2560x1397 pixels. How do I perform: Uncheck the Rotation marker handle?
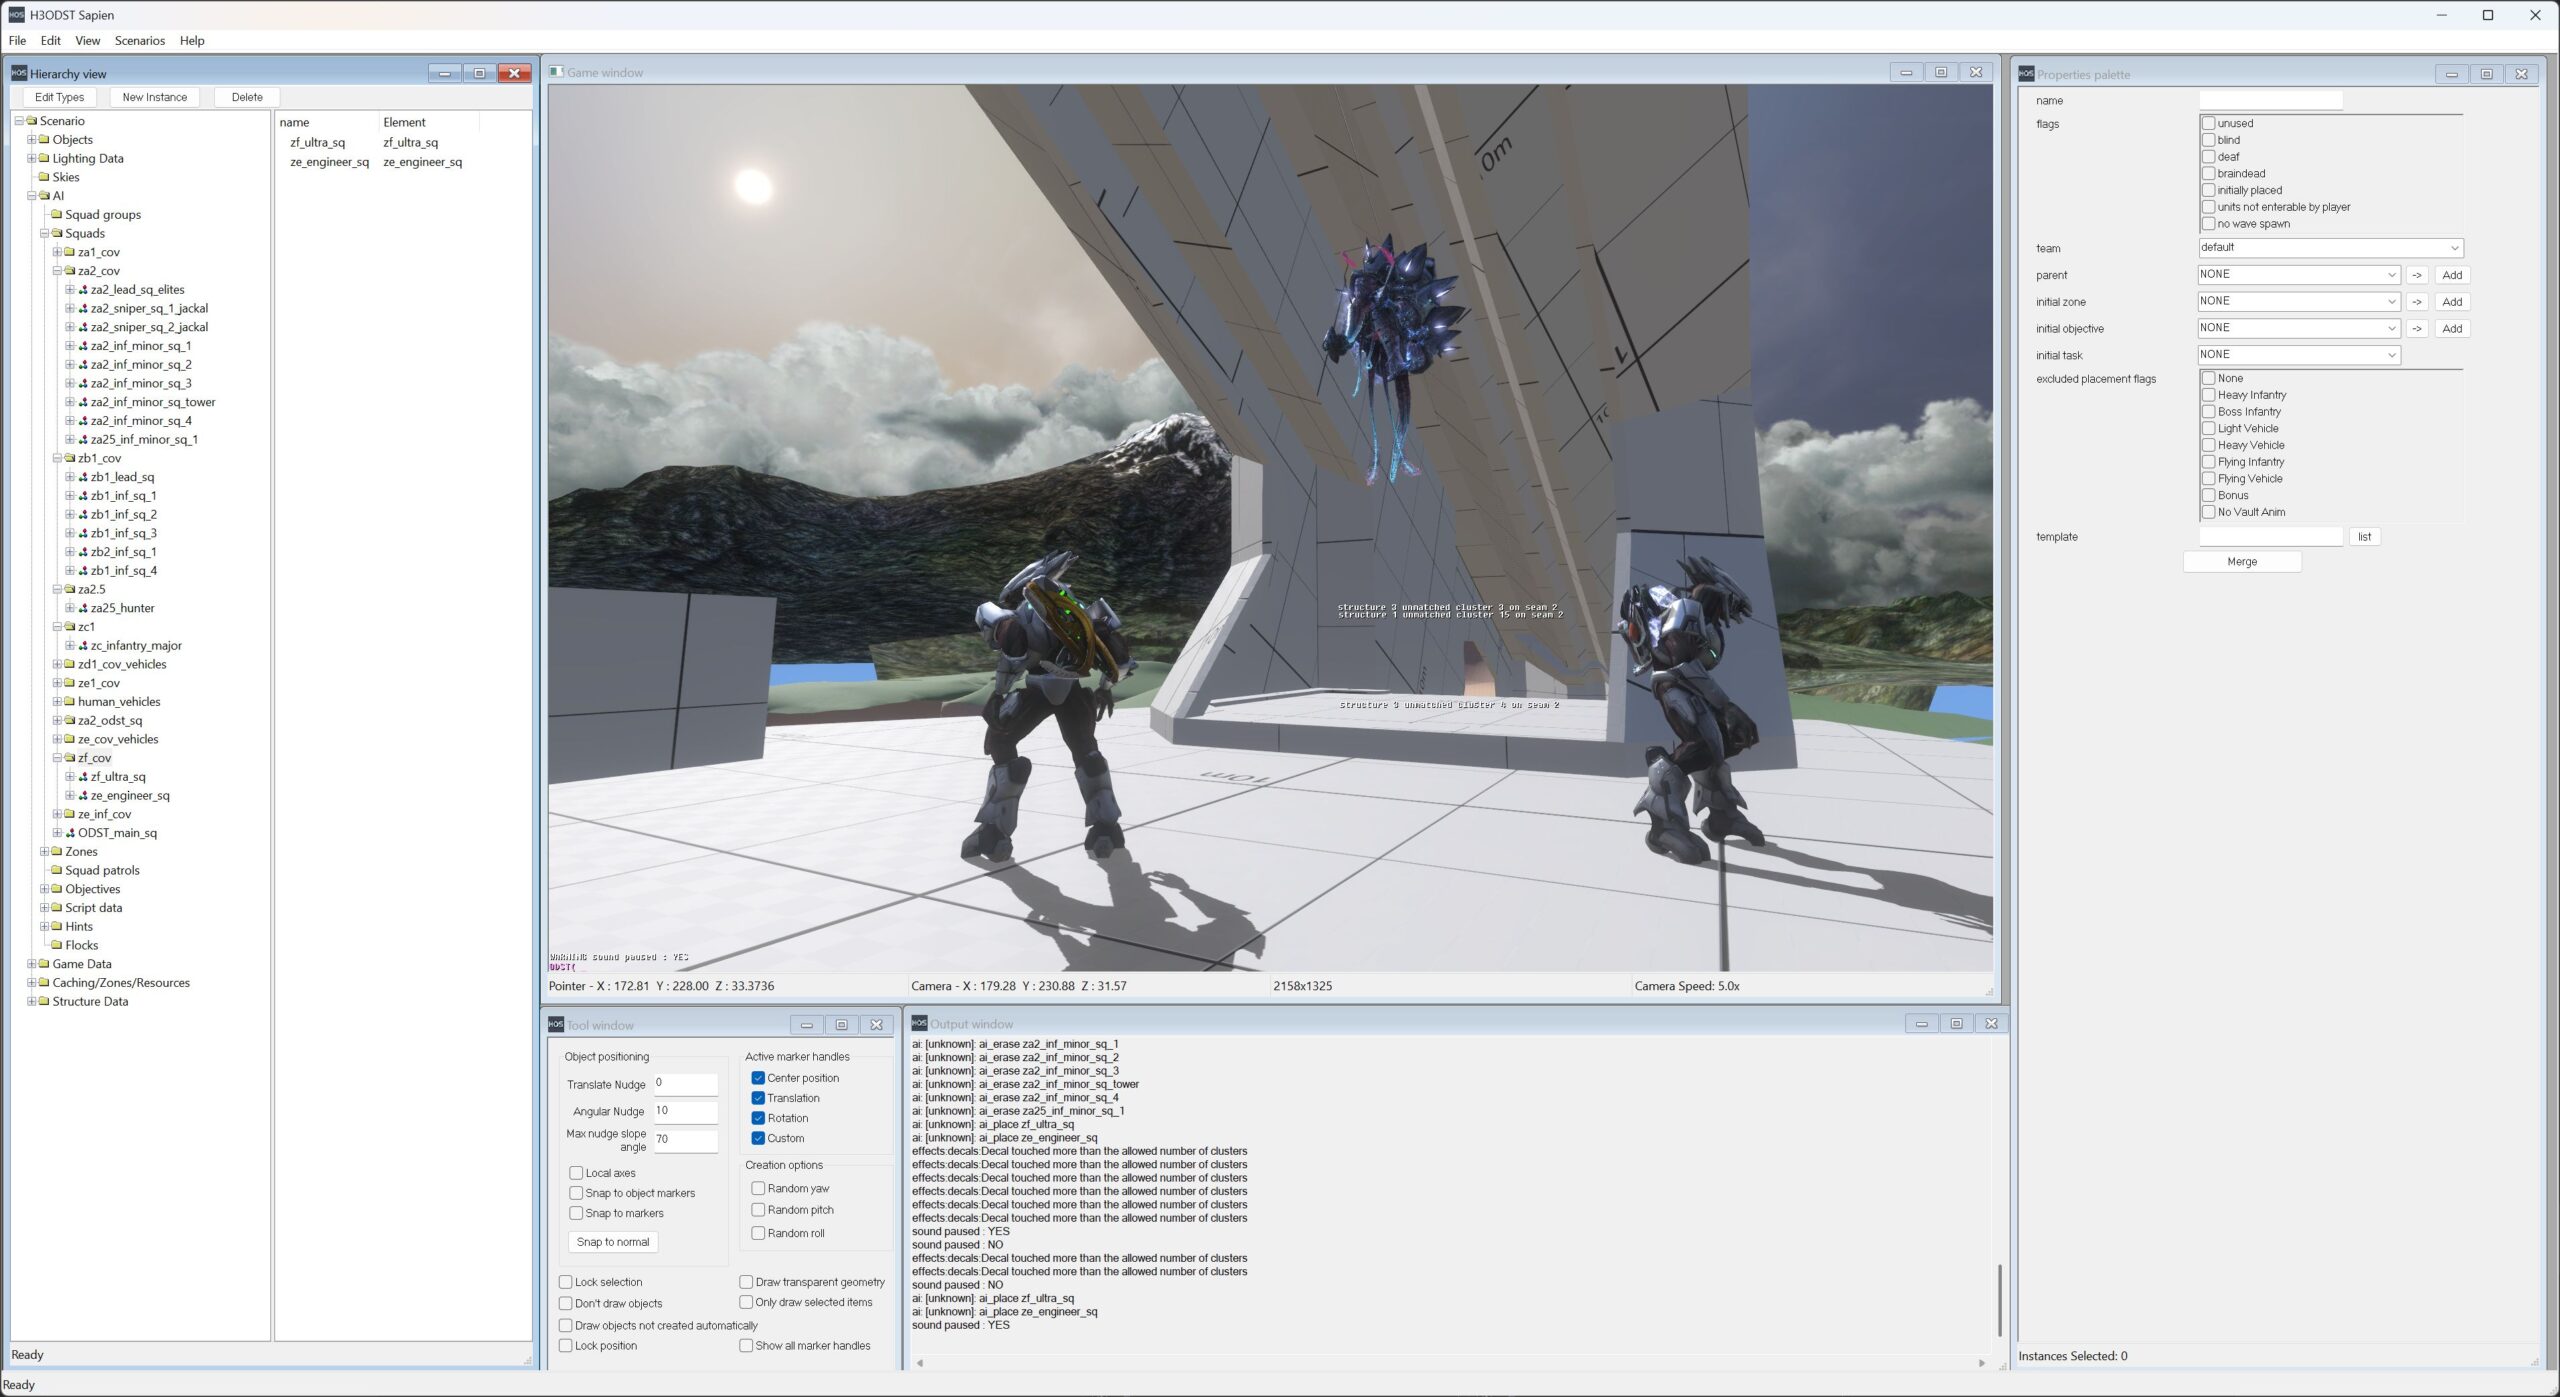pyautogui.click(x=758, y=1118)
